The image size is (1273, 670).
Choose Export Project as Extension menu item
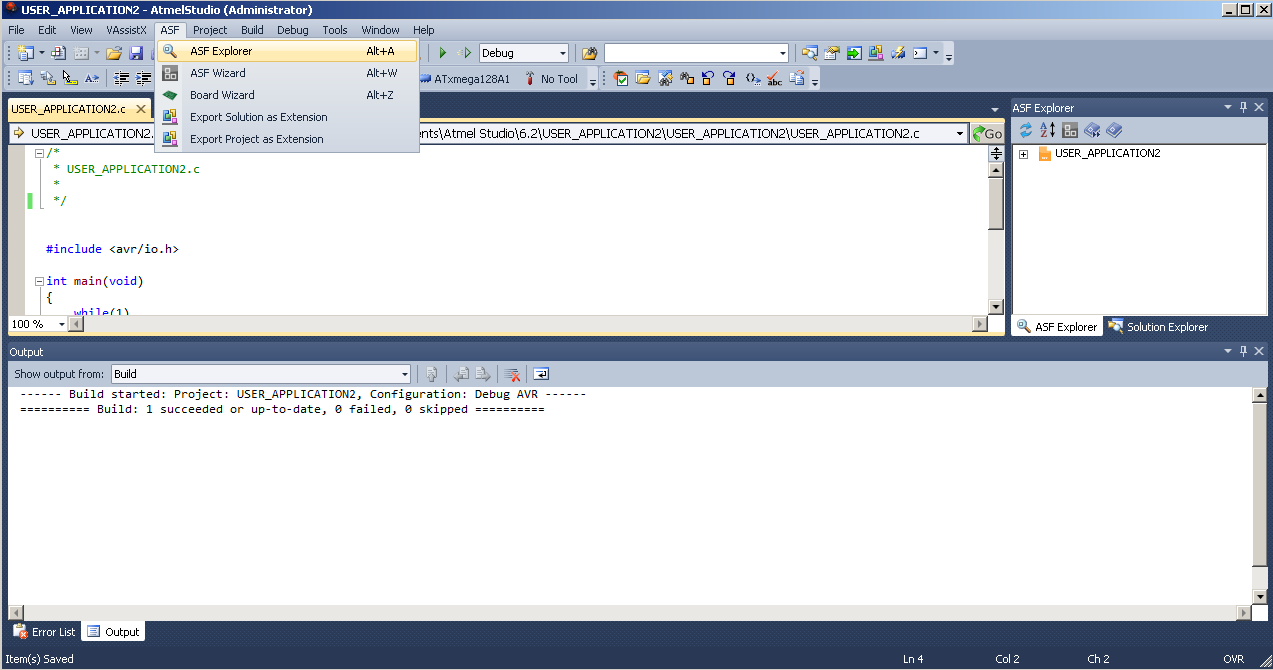(x=287, y=139)
